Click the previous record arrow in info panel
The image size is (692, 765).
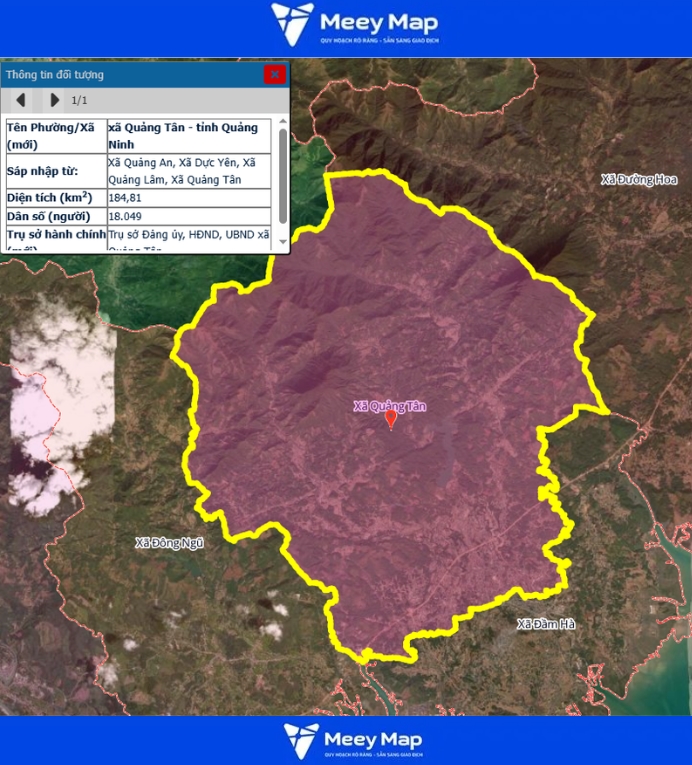coord(20,100)
